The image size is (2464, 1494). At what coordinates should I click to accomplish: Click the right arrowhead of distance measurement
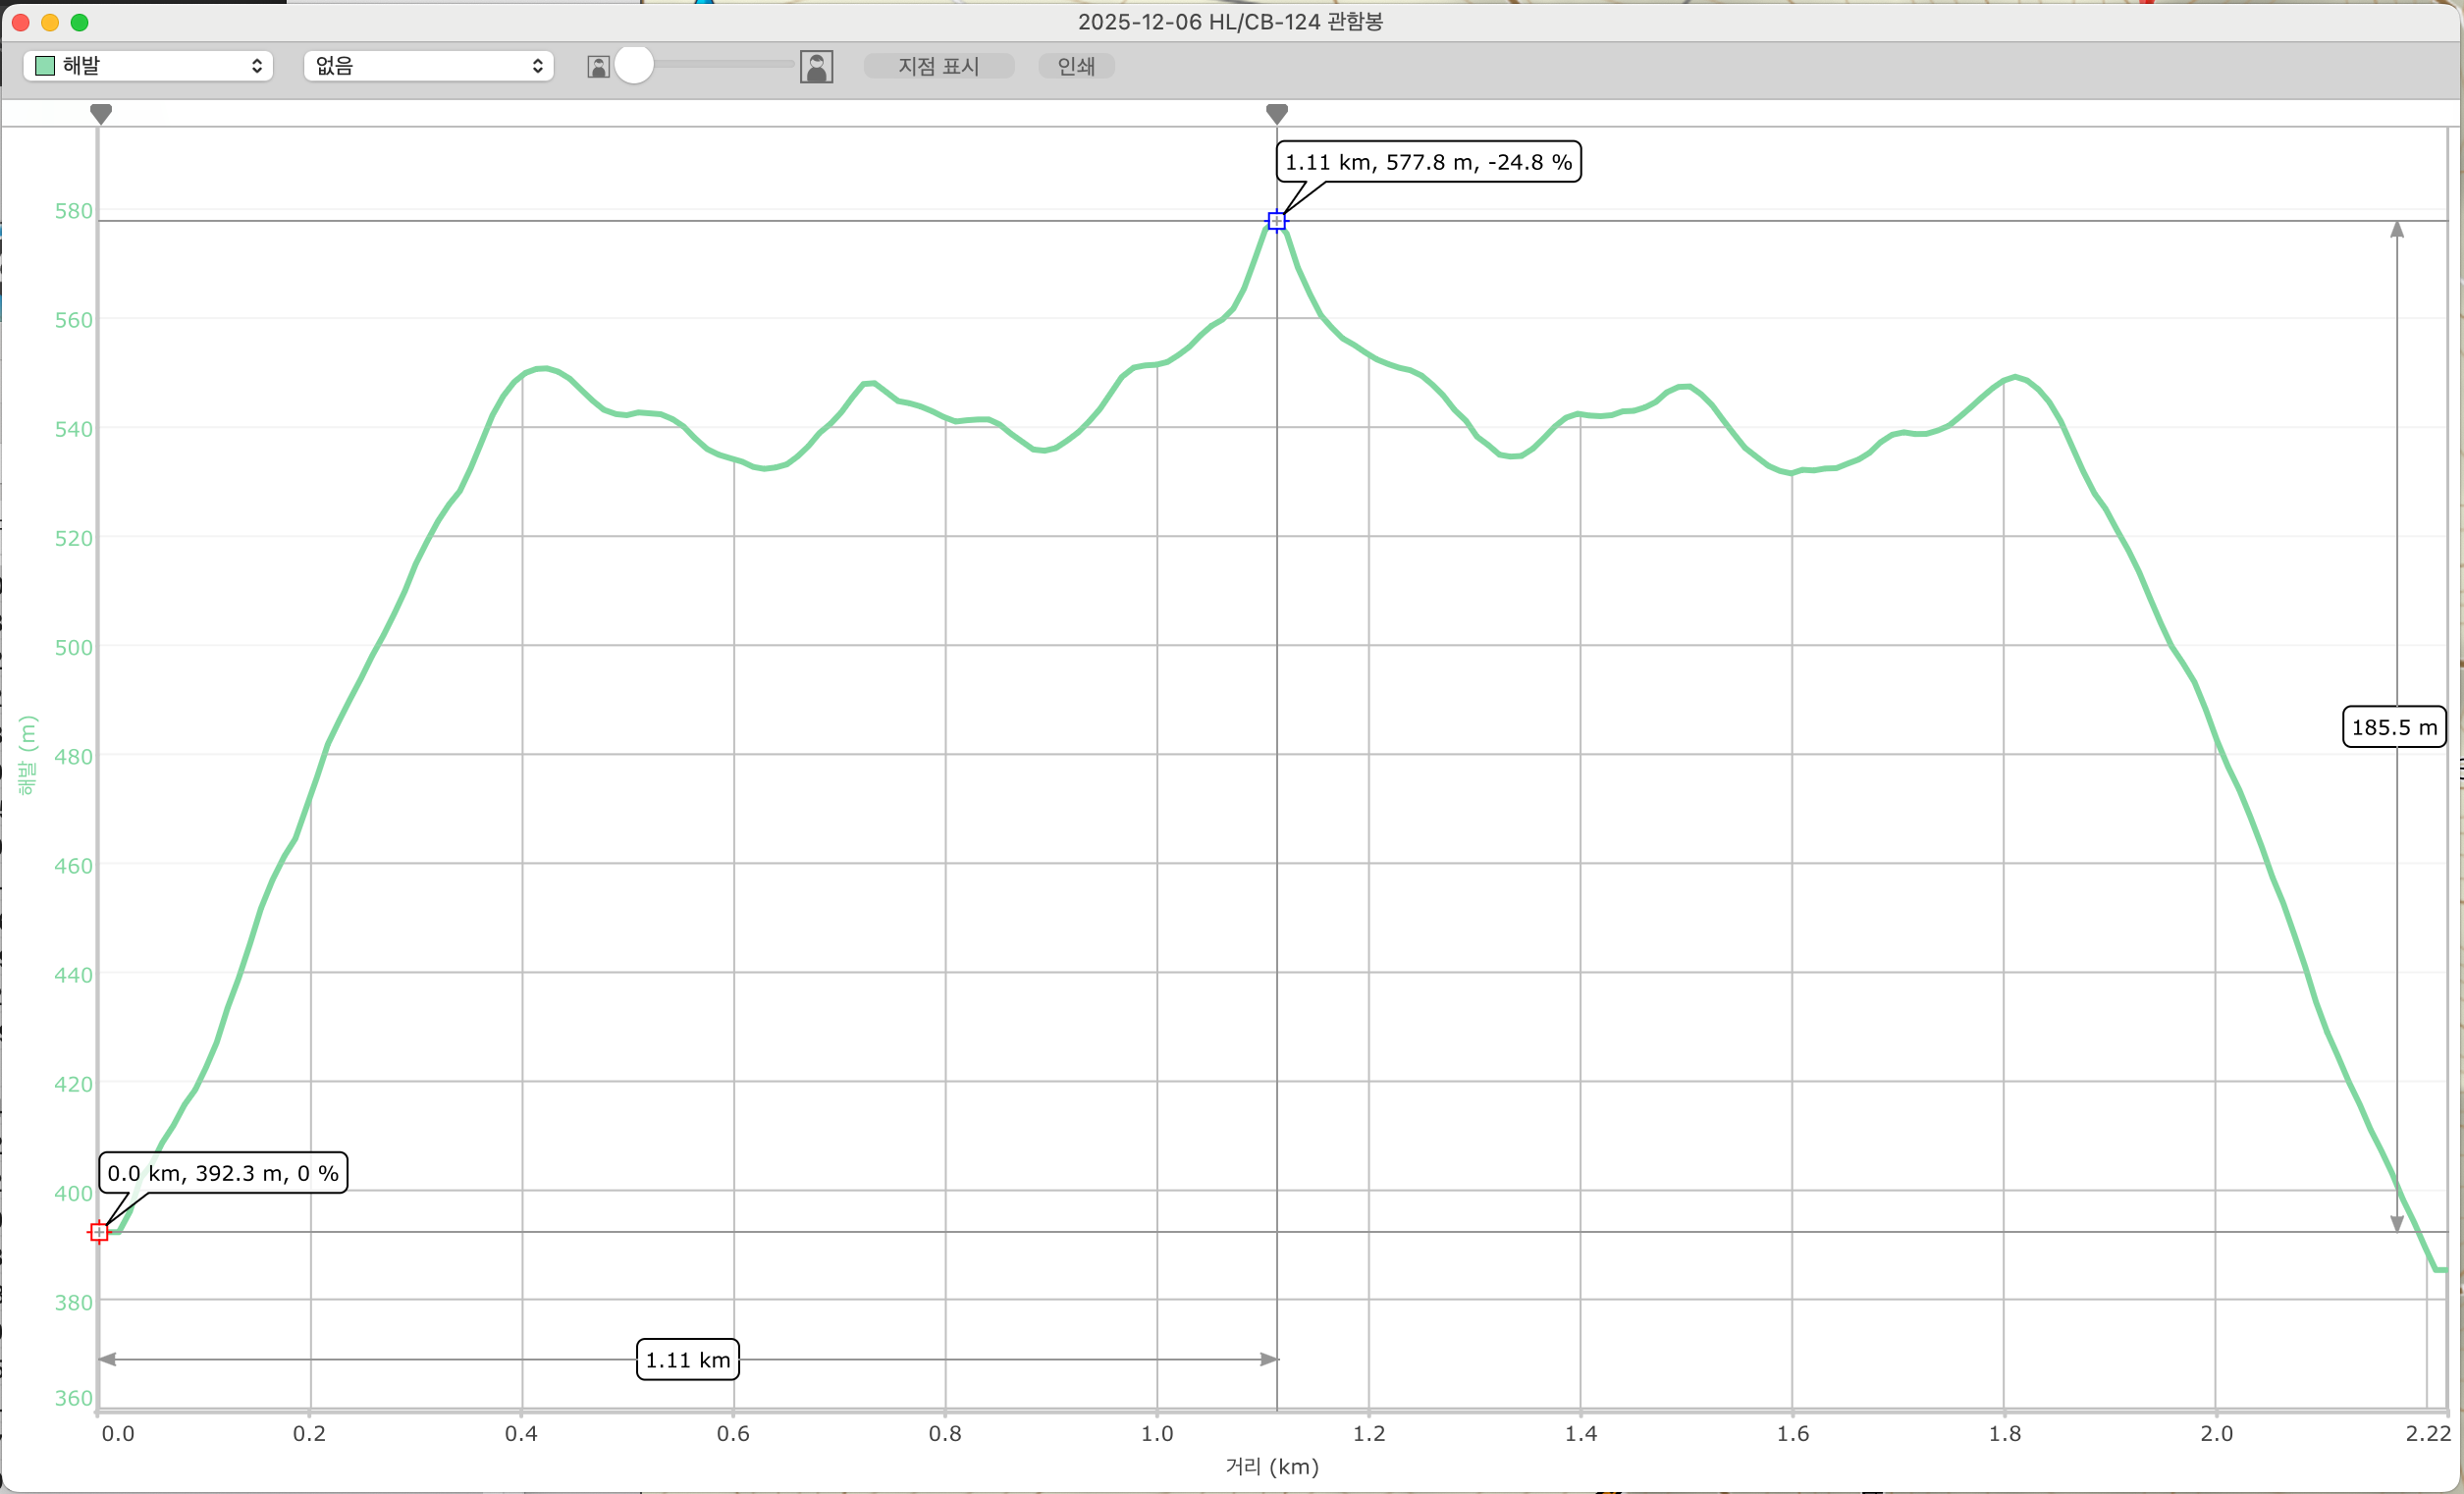(x=1268, y=1359)
